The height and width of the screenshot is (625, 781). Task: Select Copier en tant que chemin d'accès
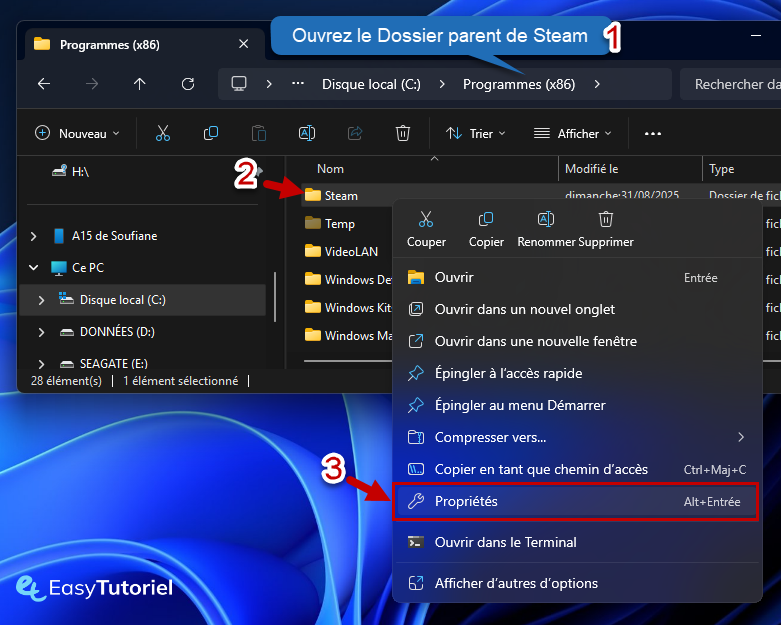541,469
